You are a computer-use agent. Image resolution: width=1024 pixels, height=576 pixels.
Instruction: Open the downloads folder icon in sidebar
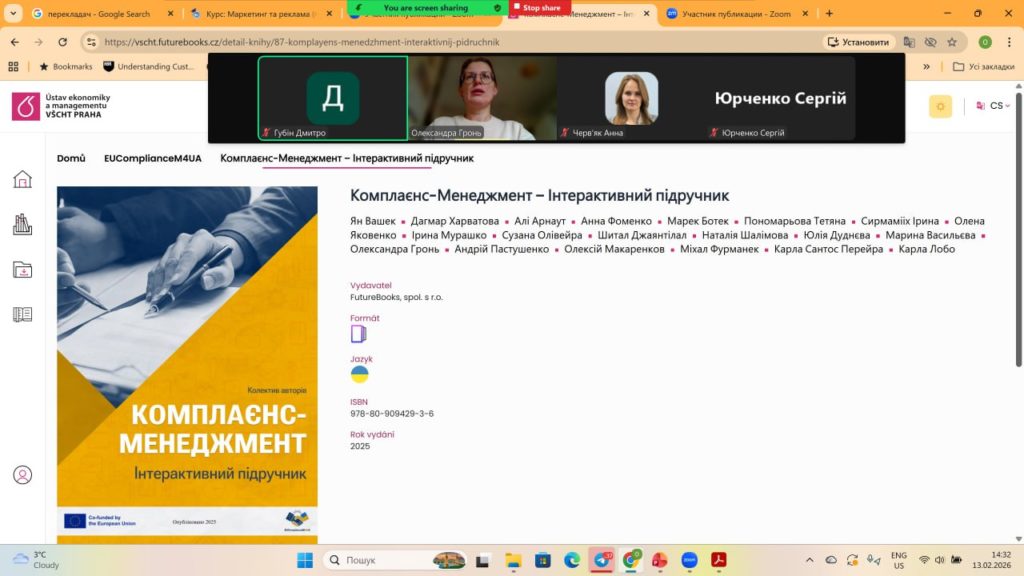(x=22, y=269)
